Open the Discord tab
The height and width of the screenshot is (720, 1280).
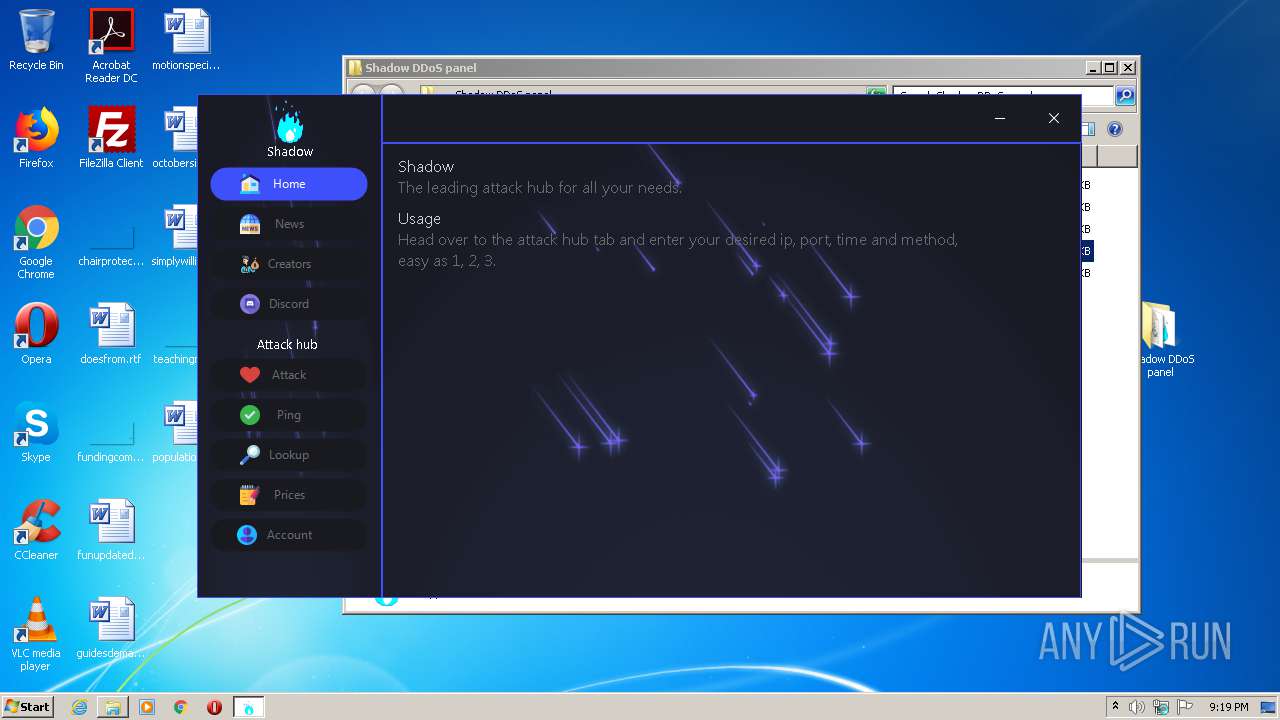coord(288,304)
